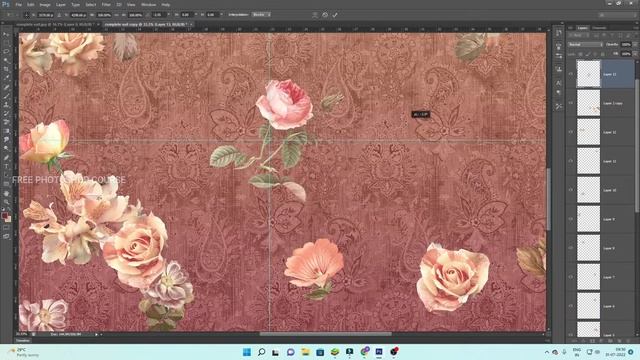This screenshot has height=360, width=640.
Task: Change screen mode via toolbar icon
Action: point(6,236)
